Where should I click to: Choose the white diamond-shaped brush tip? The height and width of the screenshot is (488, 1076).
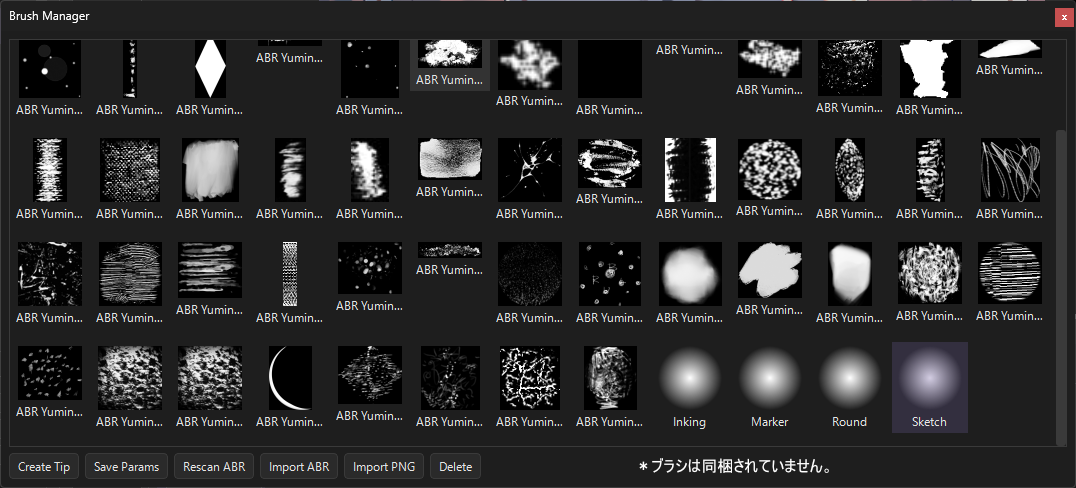tap(209, 69)
